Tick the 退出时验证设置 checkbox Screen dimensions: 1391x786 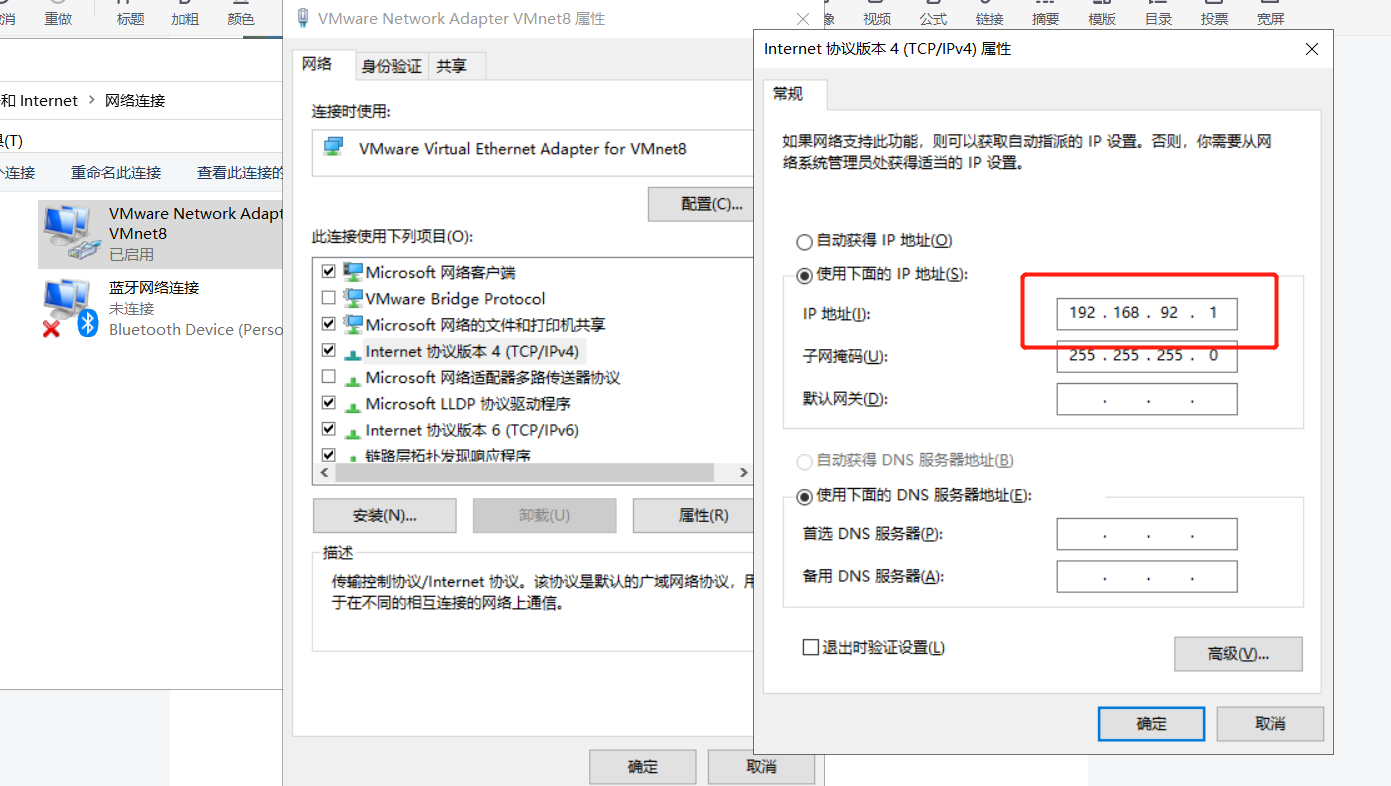coord(811,648)
